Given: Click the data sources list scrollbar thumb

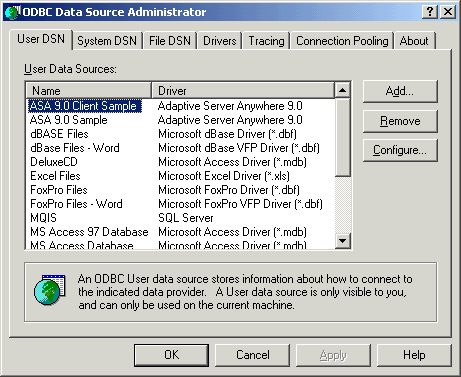Looking at the screenshot, I should click(342, 137).
